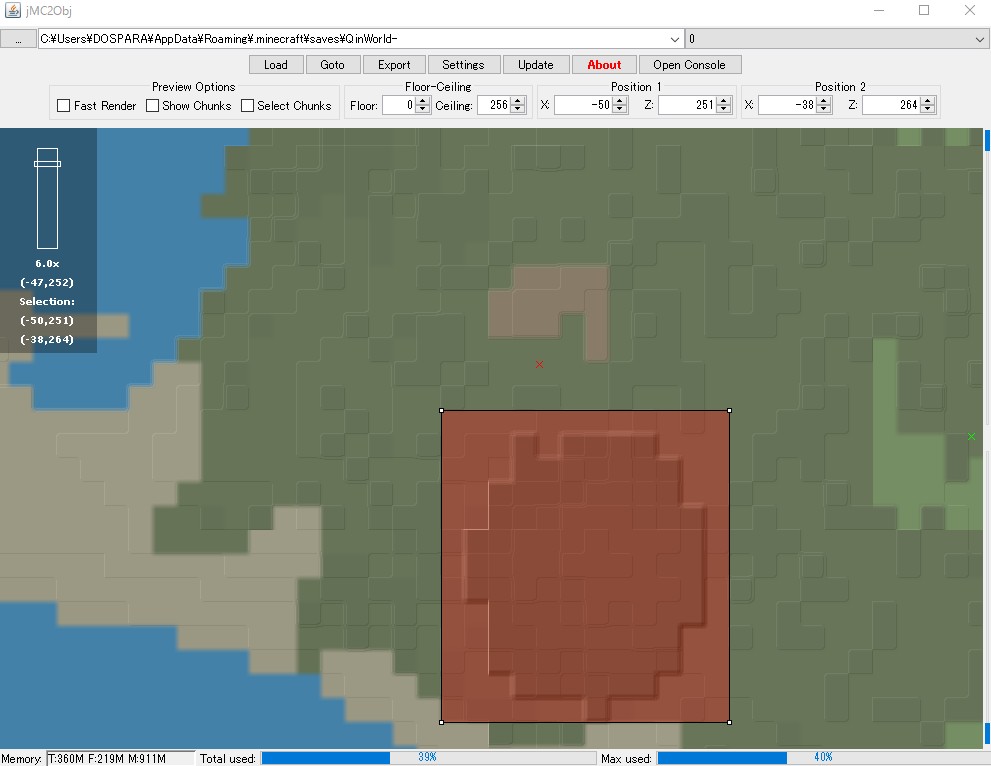Viewport: 991px width, 766px height.
Task: Click Open Console button
Action: coord(690,64)
